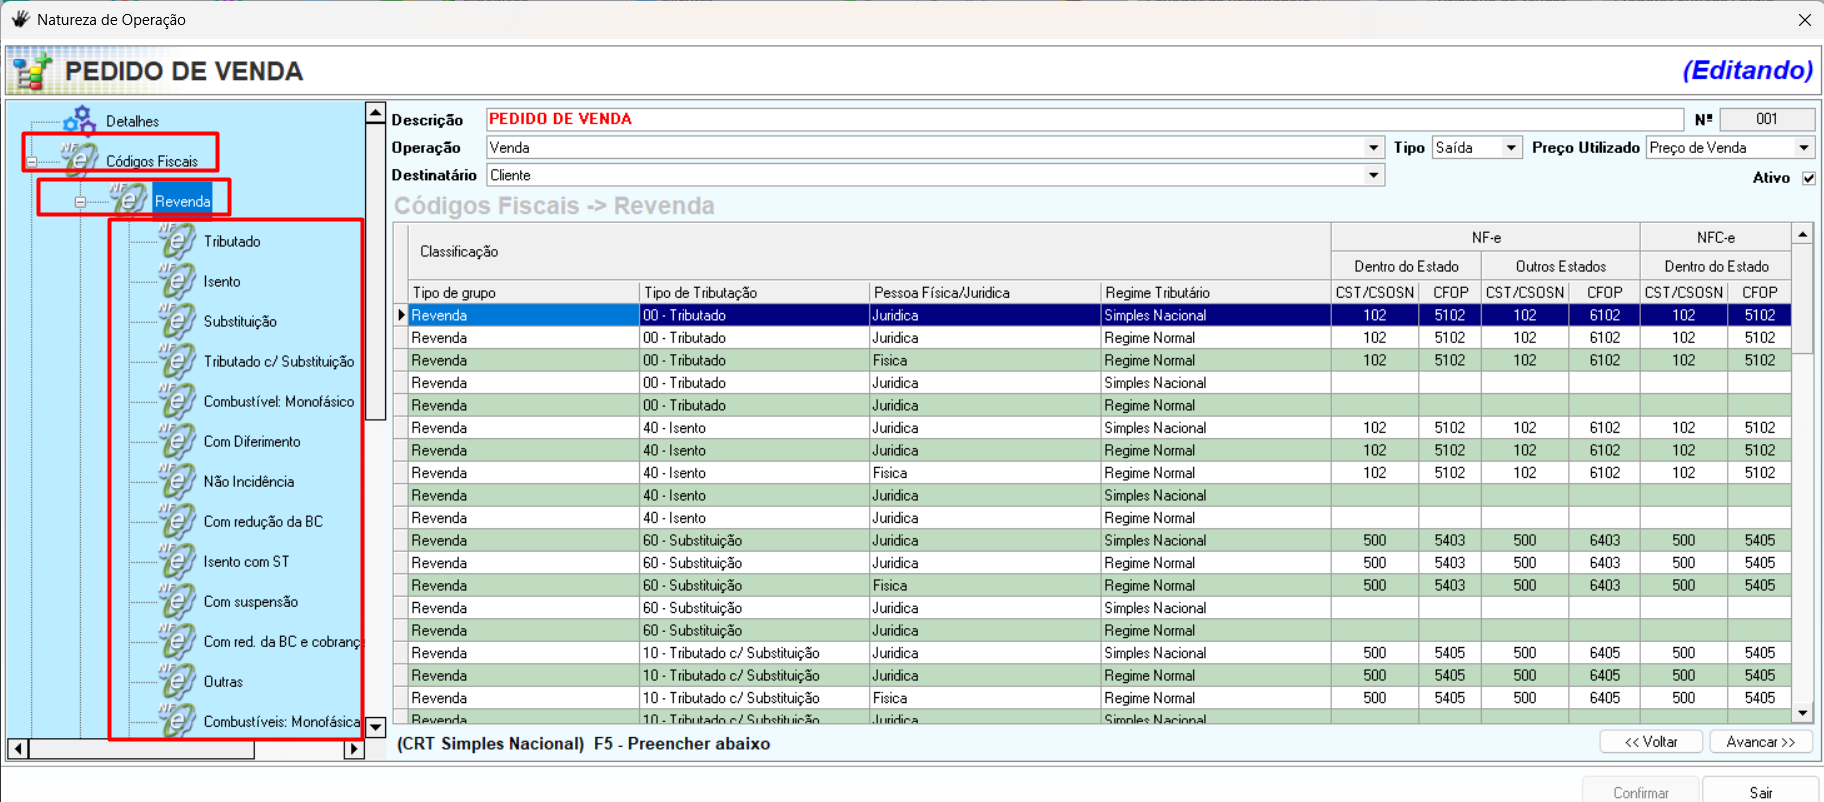Screen dimensions: 1824x802
Task: Click the NF-e icon beside Tributado
Action: [176, 241]
